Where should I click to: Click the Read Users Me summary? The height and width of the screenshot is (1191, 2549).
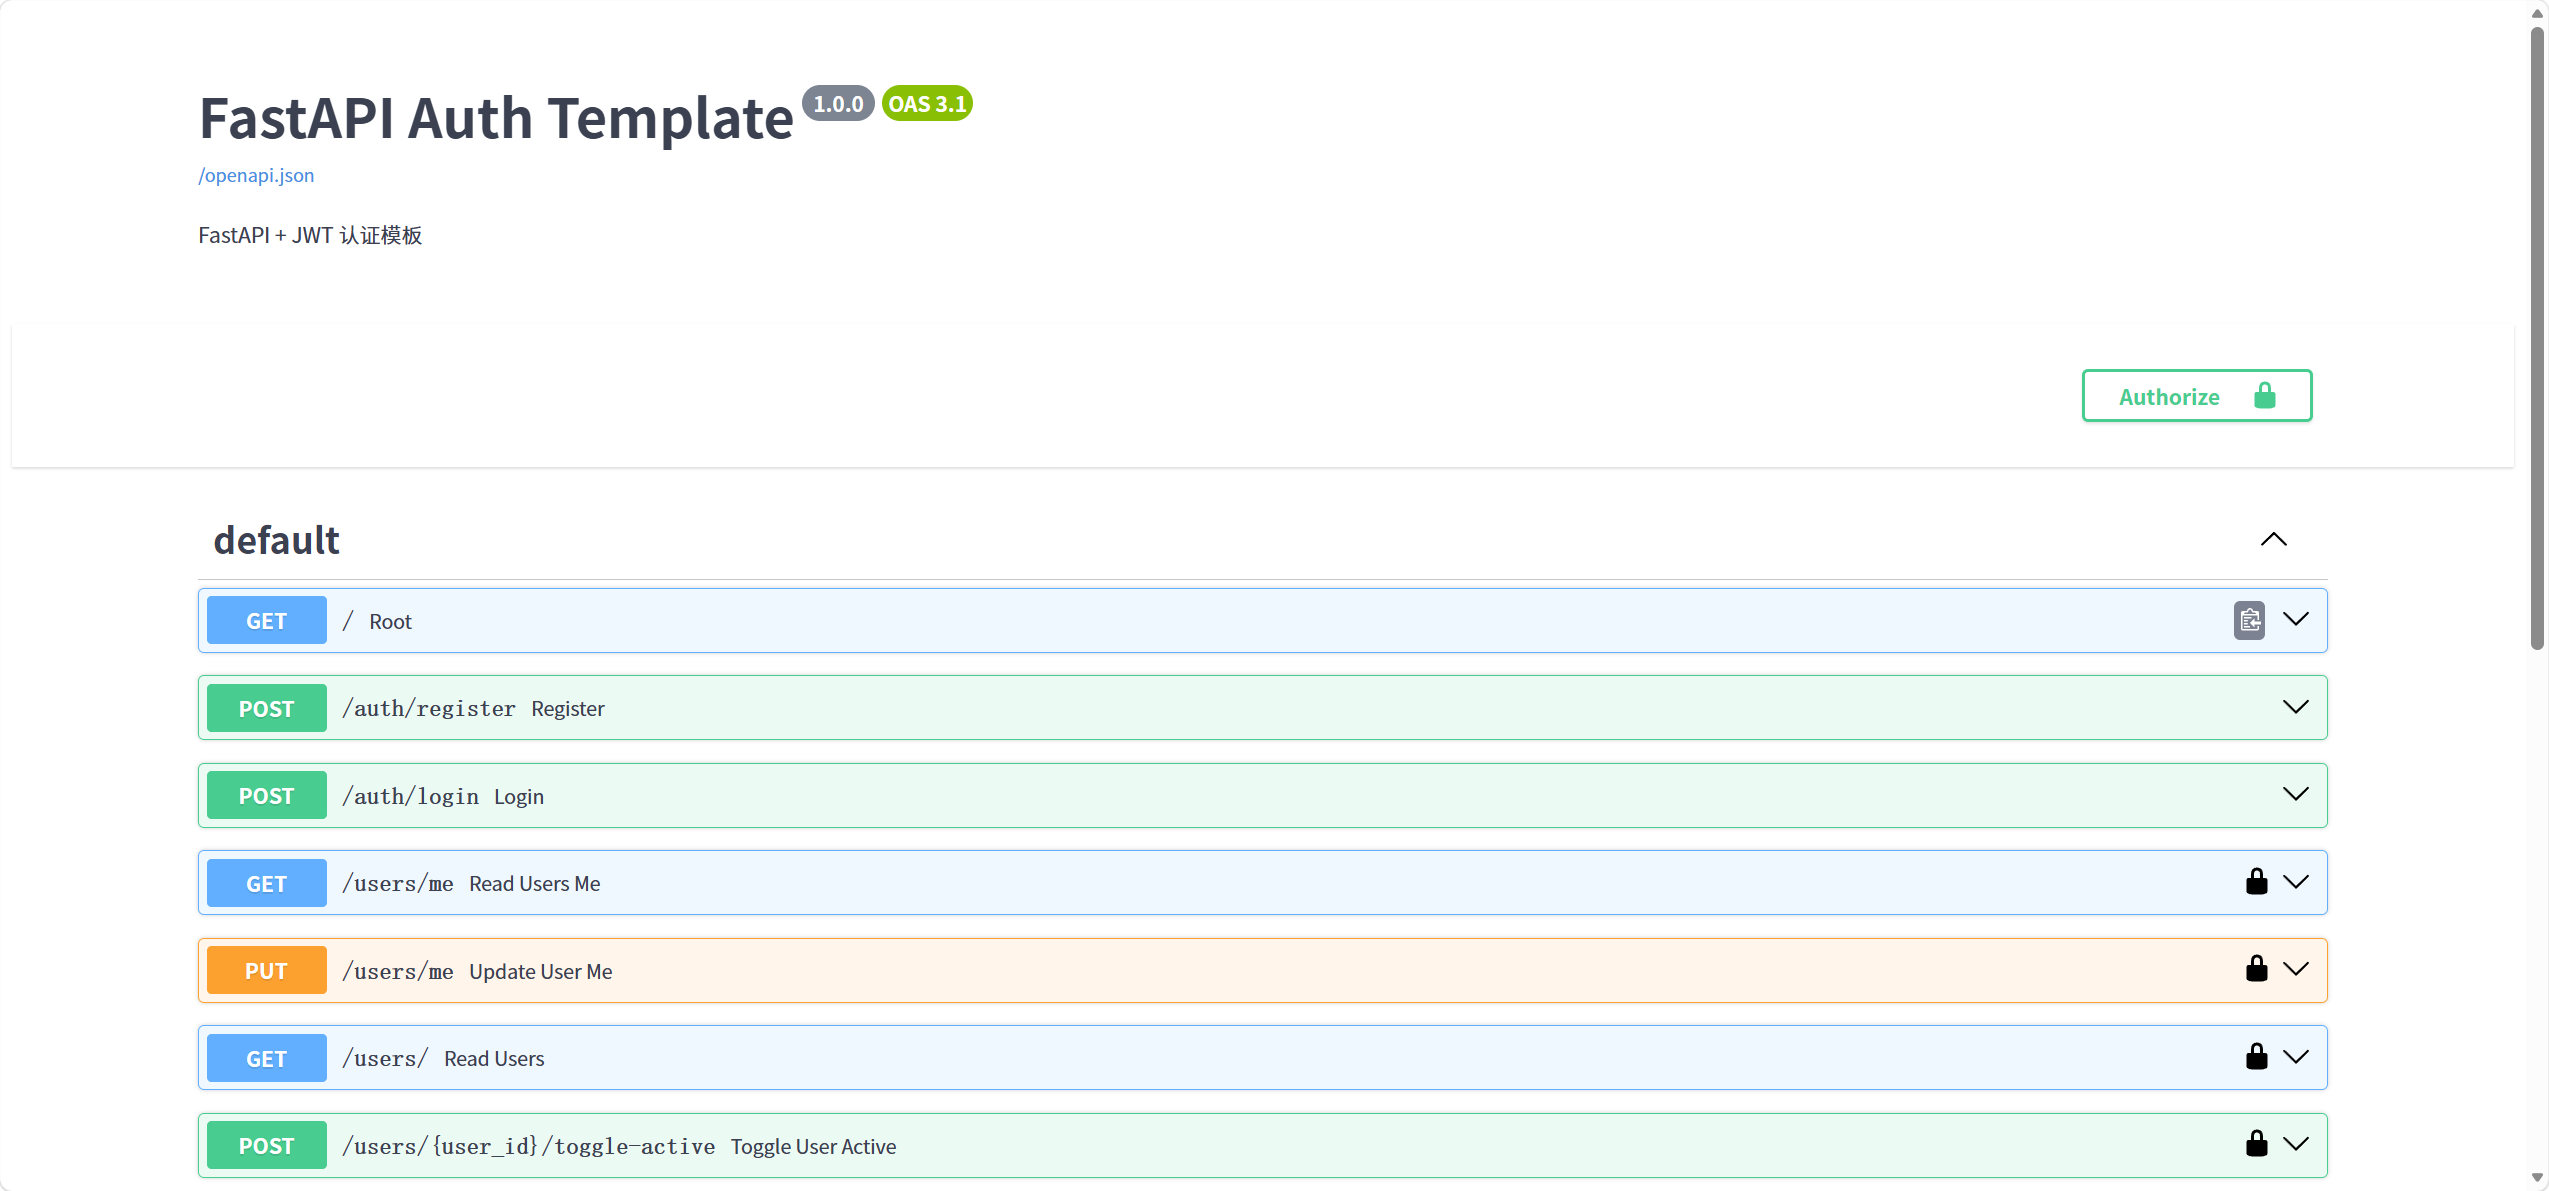[535, 884]
